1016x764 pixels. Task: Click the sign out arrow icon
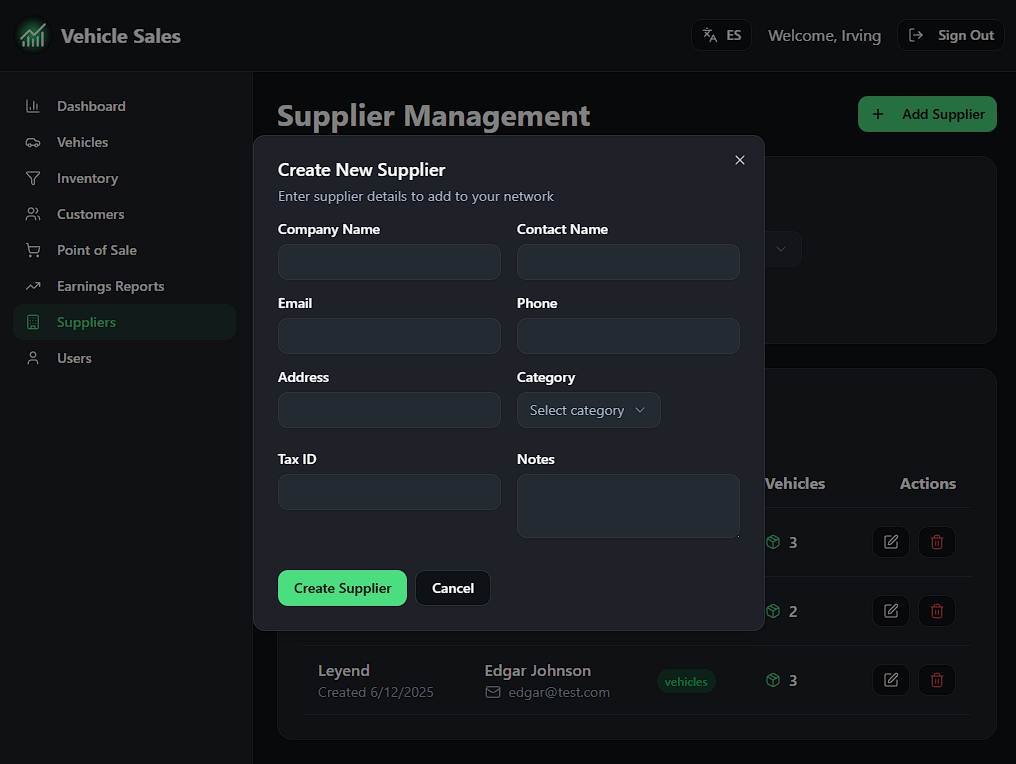[x=916, y=35]
